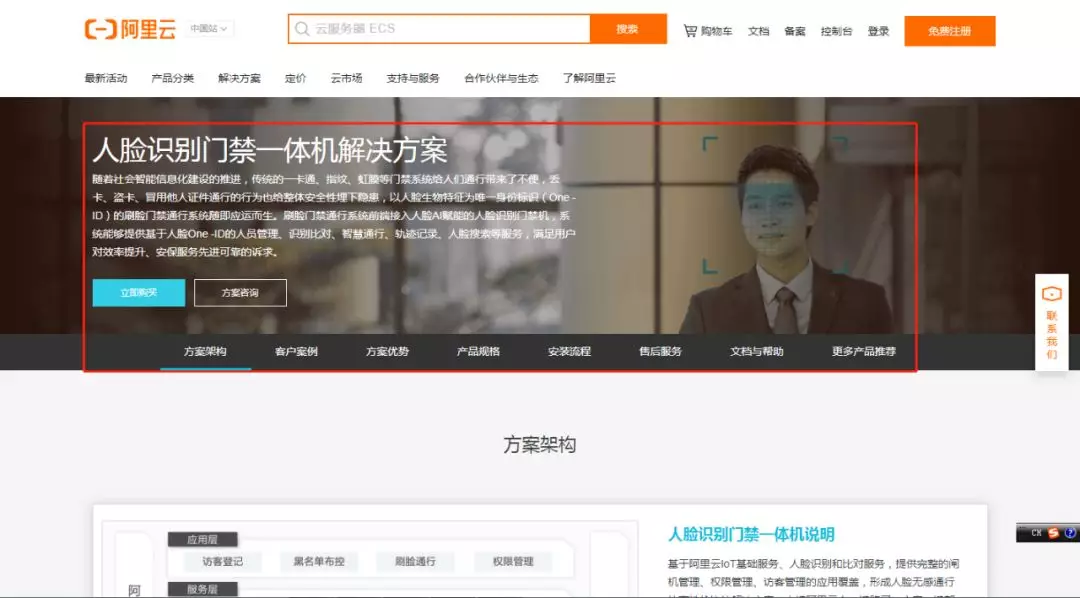Click the blue help question mark icon

(x=1070, y=533)
